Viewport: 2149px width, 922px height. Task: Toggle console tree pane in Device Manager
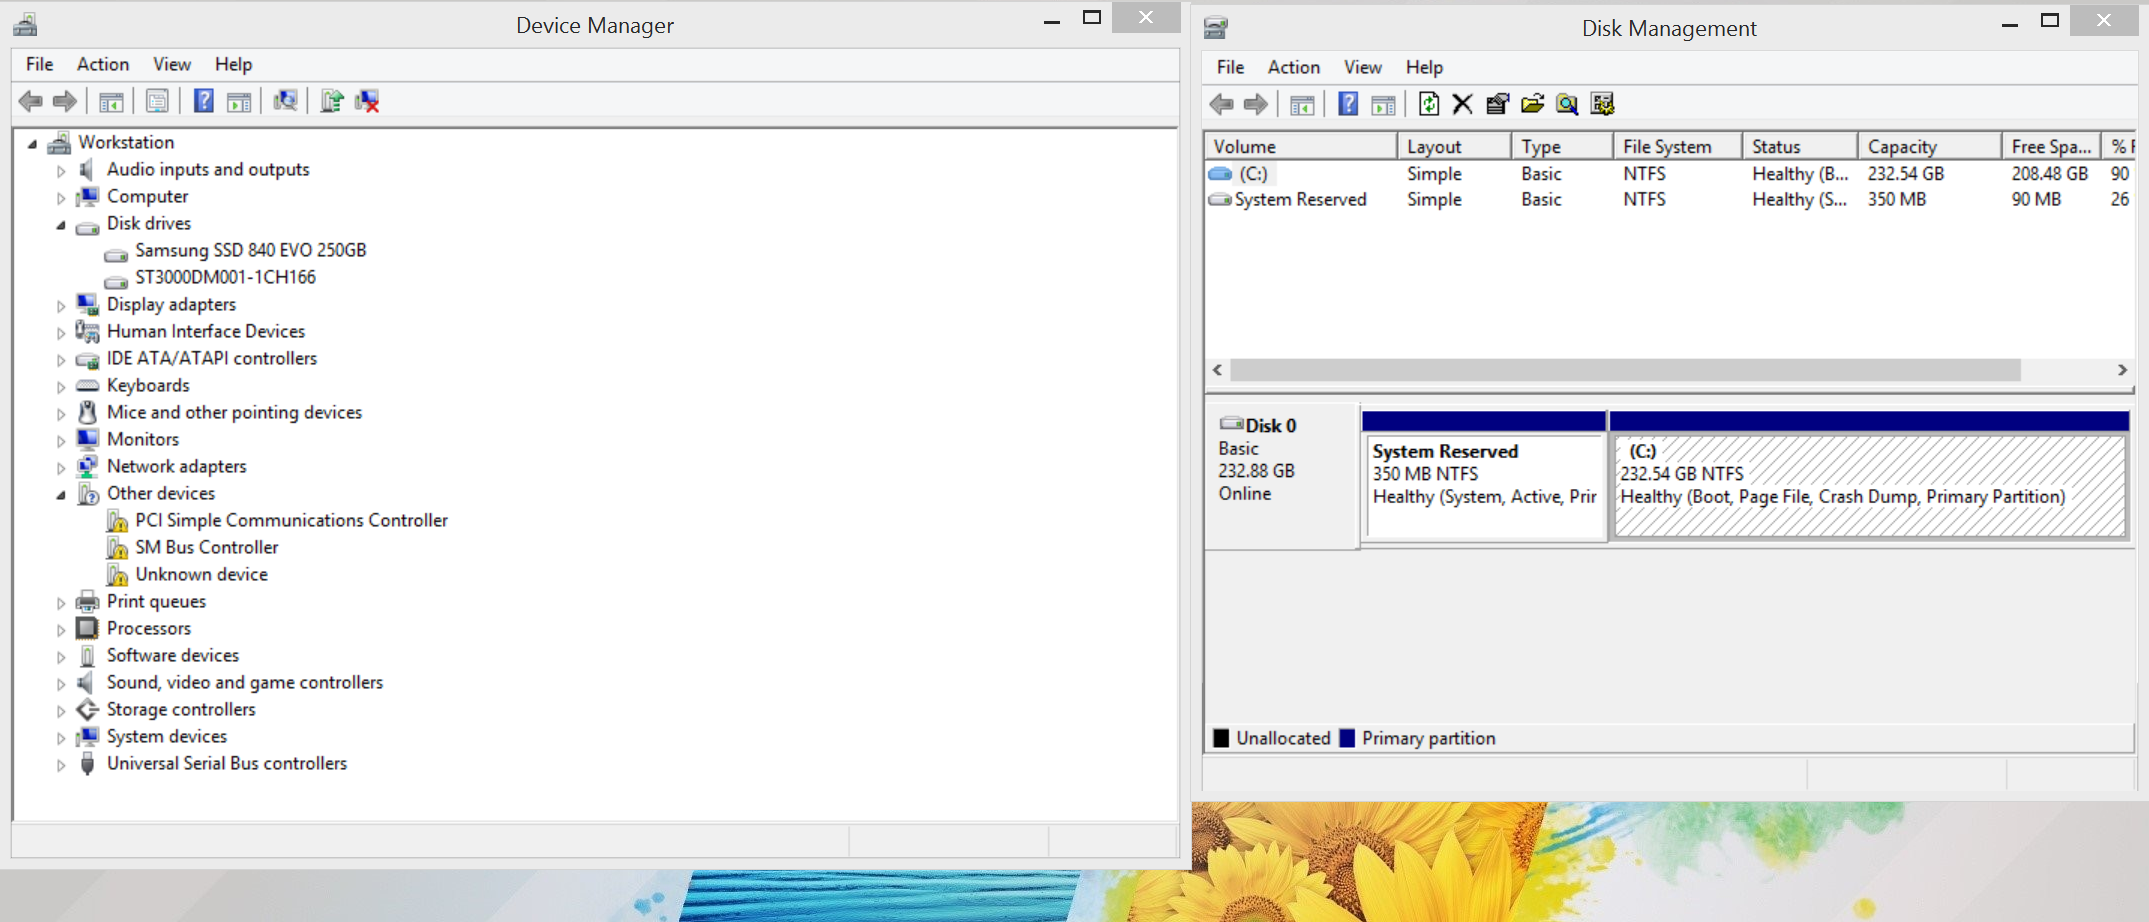pyautogui.click(x=111, y=101)
